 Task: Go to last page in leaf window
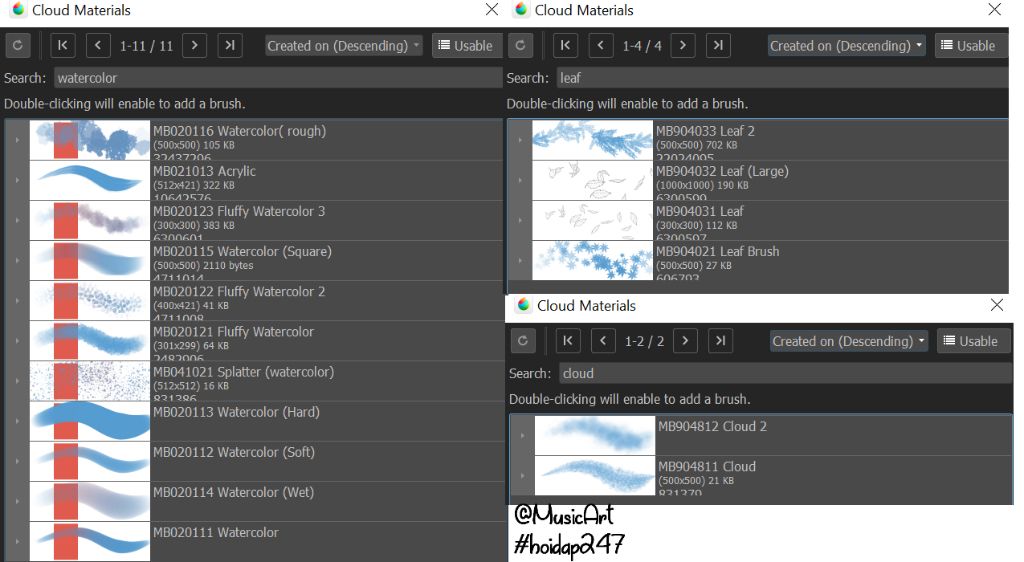click(x=718, y=46)
